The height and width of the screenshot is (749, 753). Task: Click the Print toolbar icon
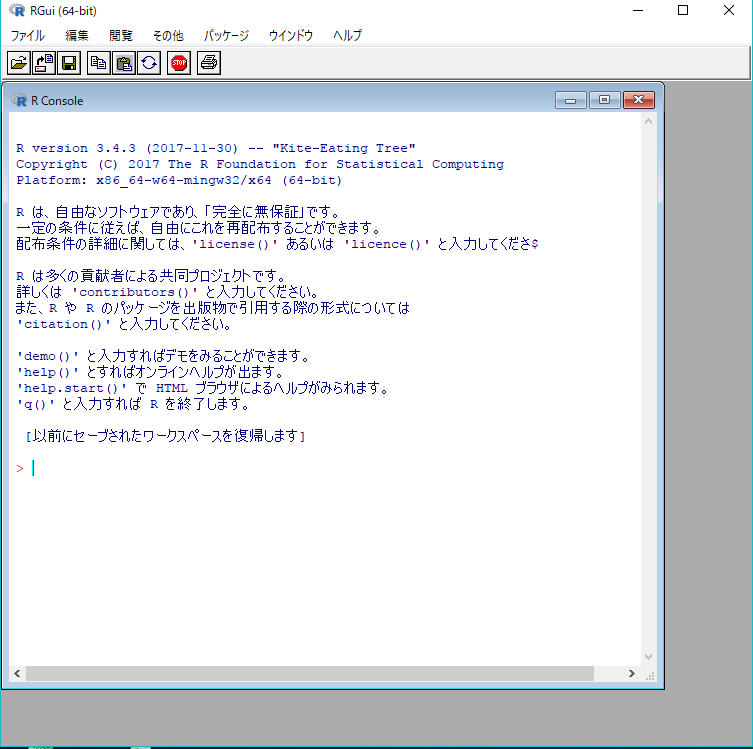[209, 63]
